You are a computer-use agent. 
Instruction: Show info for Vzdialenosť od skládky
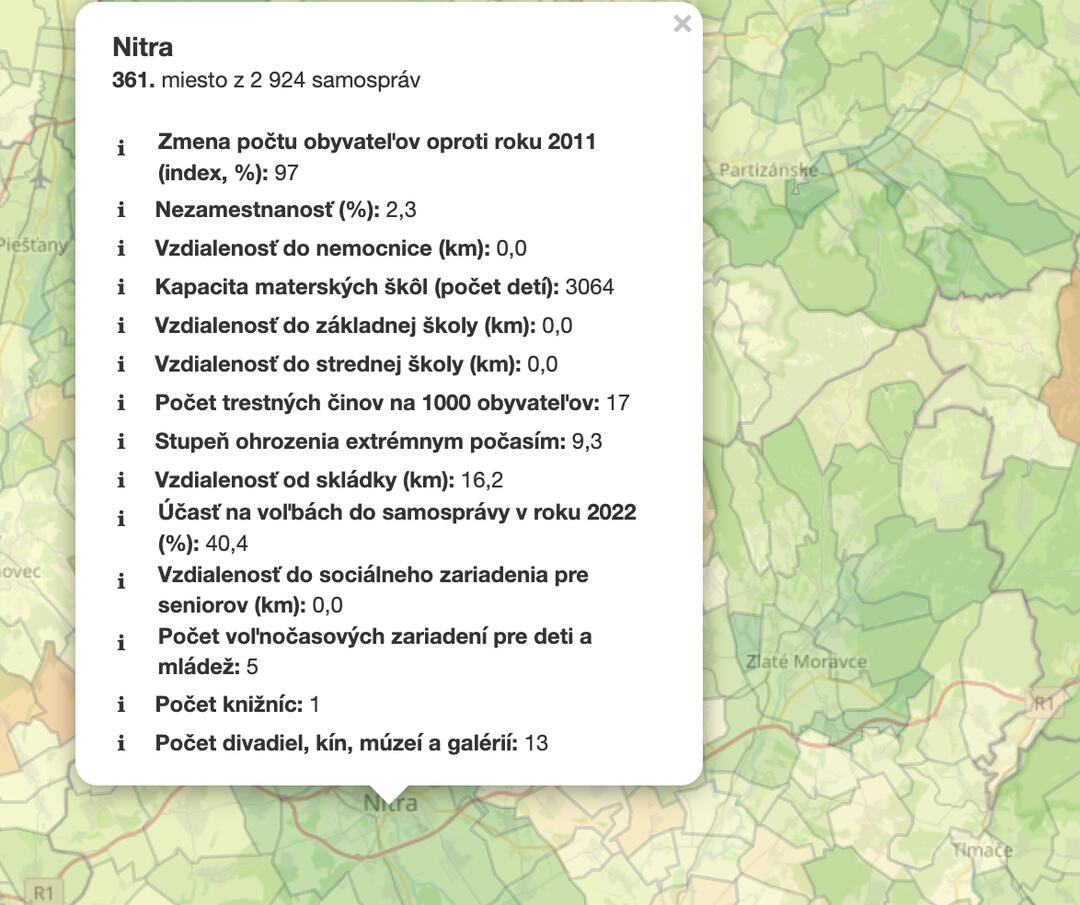121,481
